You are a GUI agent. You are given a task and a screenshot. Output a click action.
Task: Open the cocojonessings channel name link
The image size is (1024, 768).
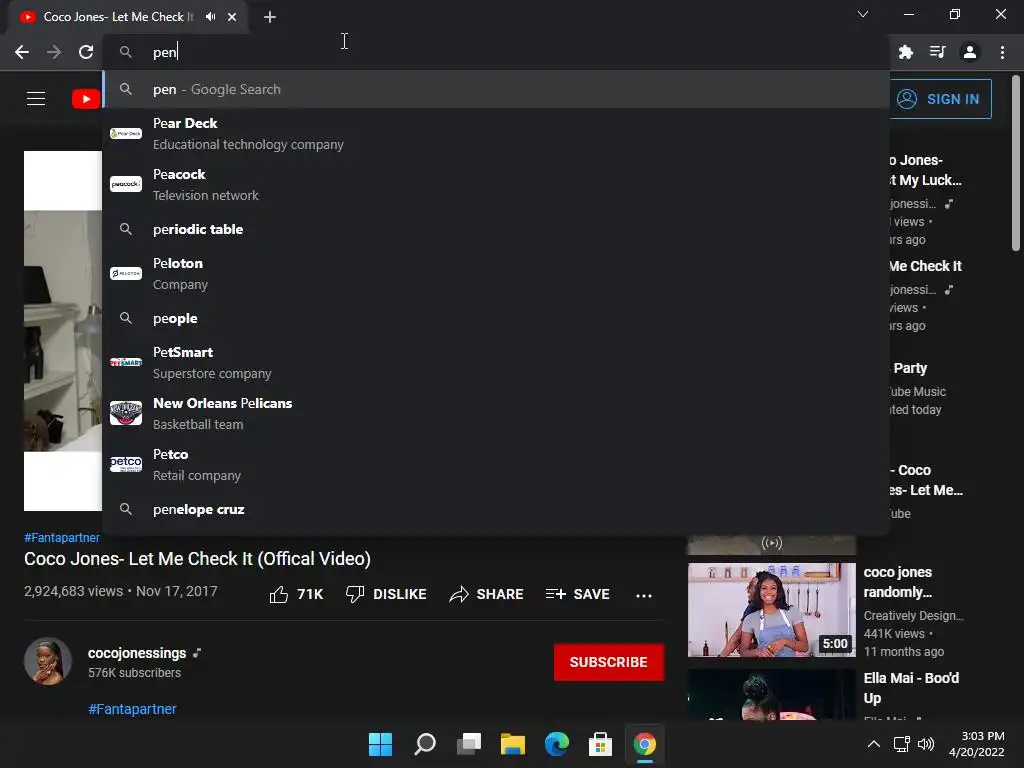[137, 653]
